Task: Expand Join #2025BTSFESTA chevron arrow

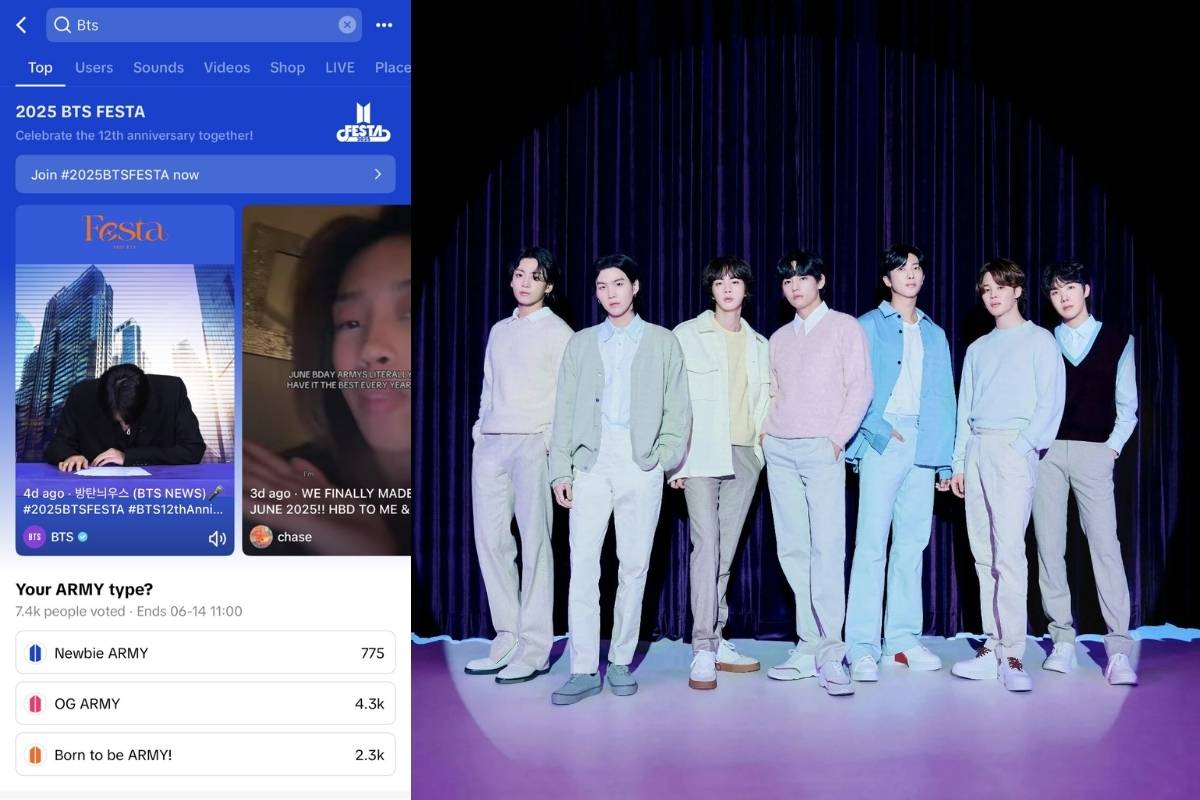Action: click(378, 174)
